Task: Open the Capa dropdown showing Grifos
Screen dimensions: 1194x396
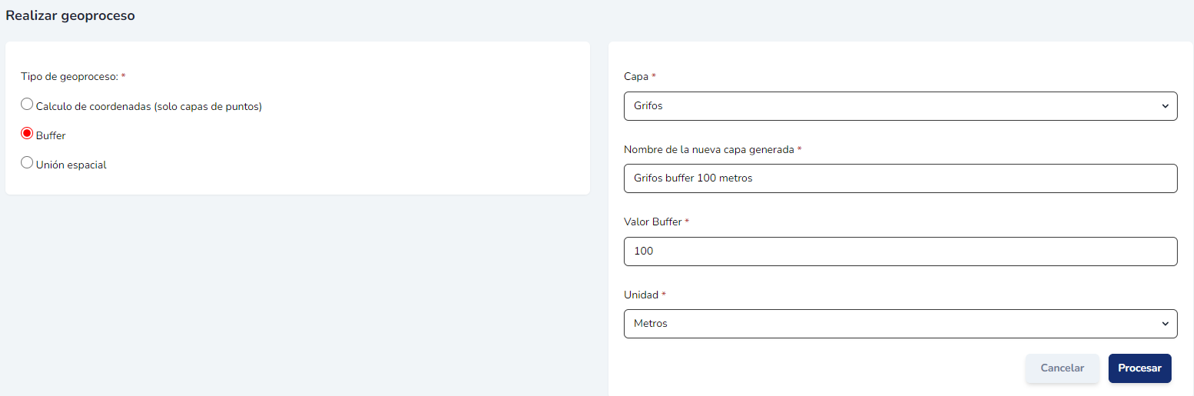Action: 901,106
